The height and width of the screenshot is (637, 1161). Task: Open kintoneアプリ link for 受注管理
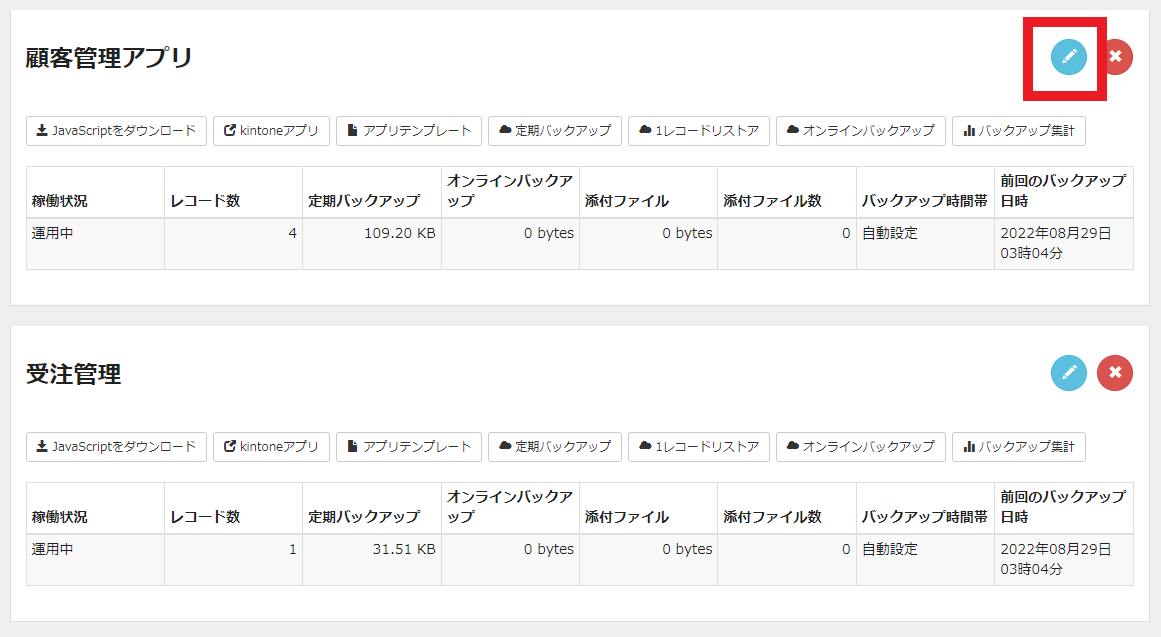(x=271, y=447)
